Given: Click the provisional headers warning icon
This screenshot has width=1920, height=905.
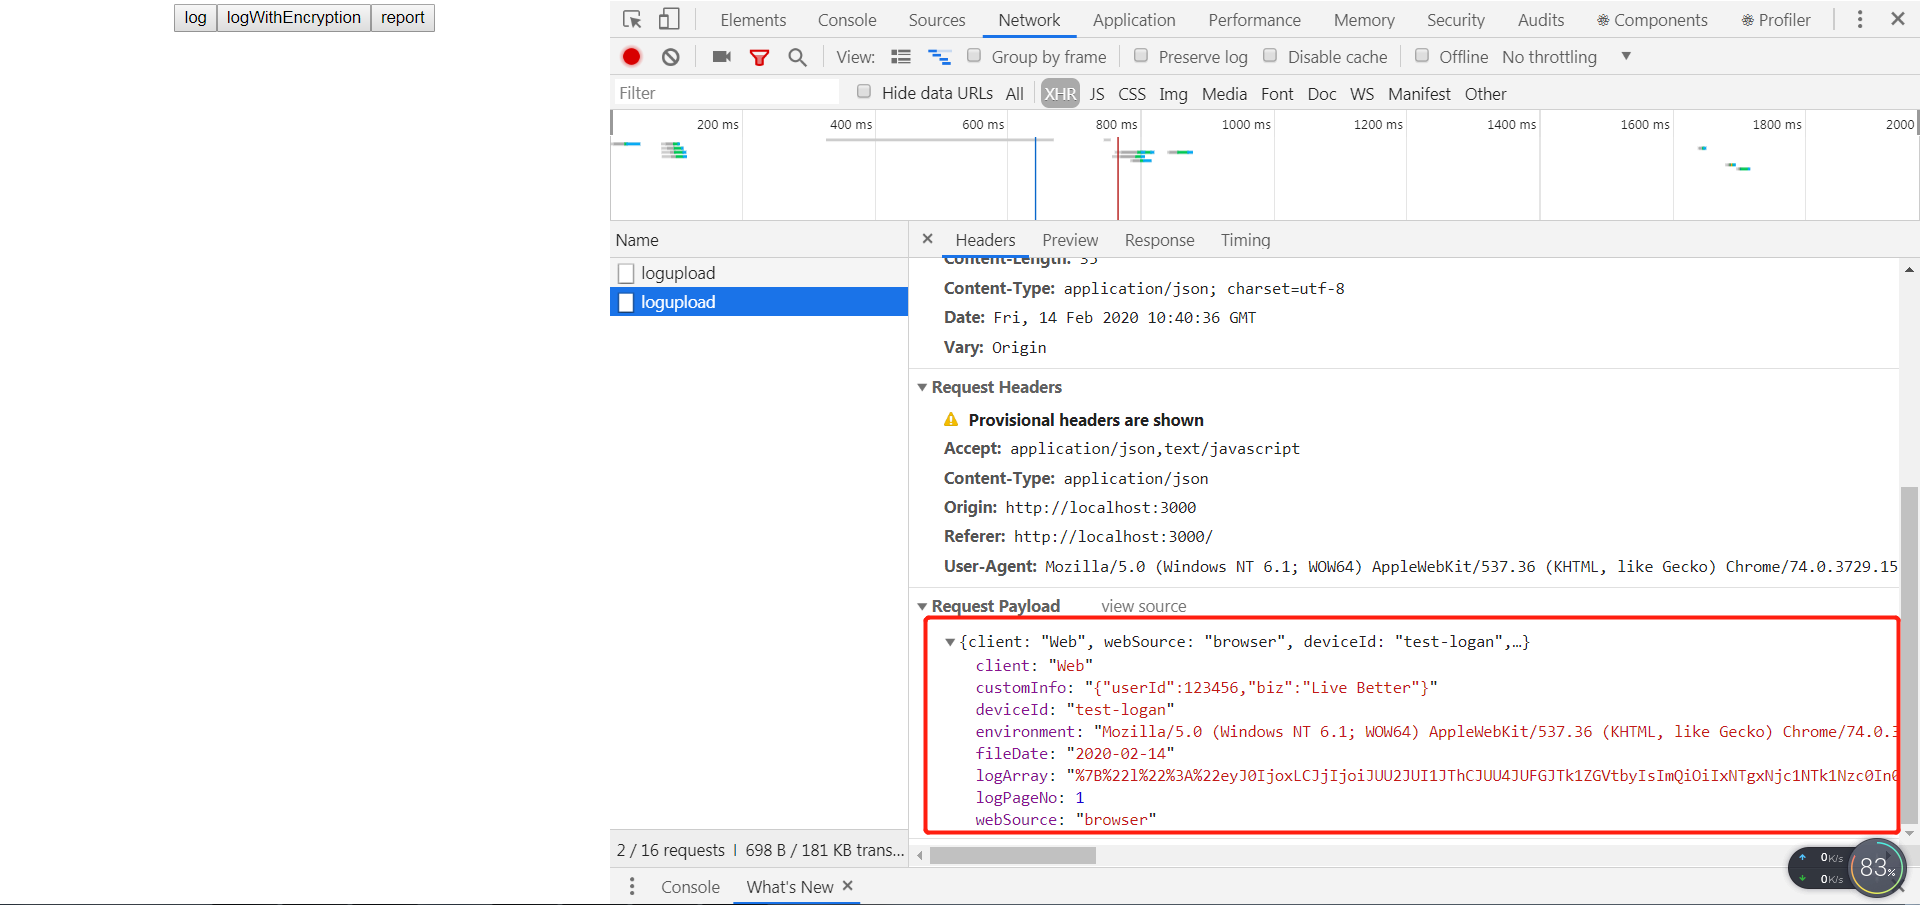Looking at the screenshot, I should [x=951, y=420].
